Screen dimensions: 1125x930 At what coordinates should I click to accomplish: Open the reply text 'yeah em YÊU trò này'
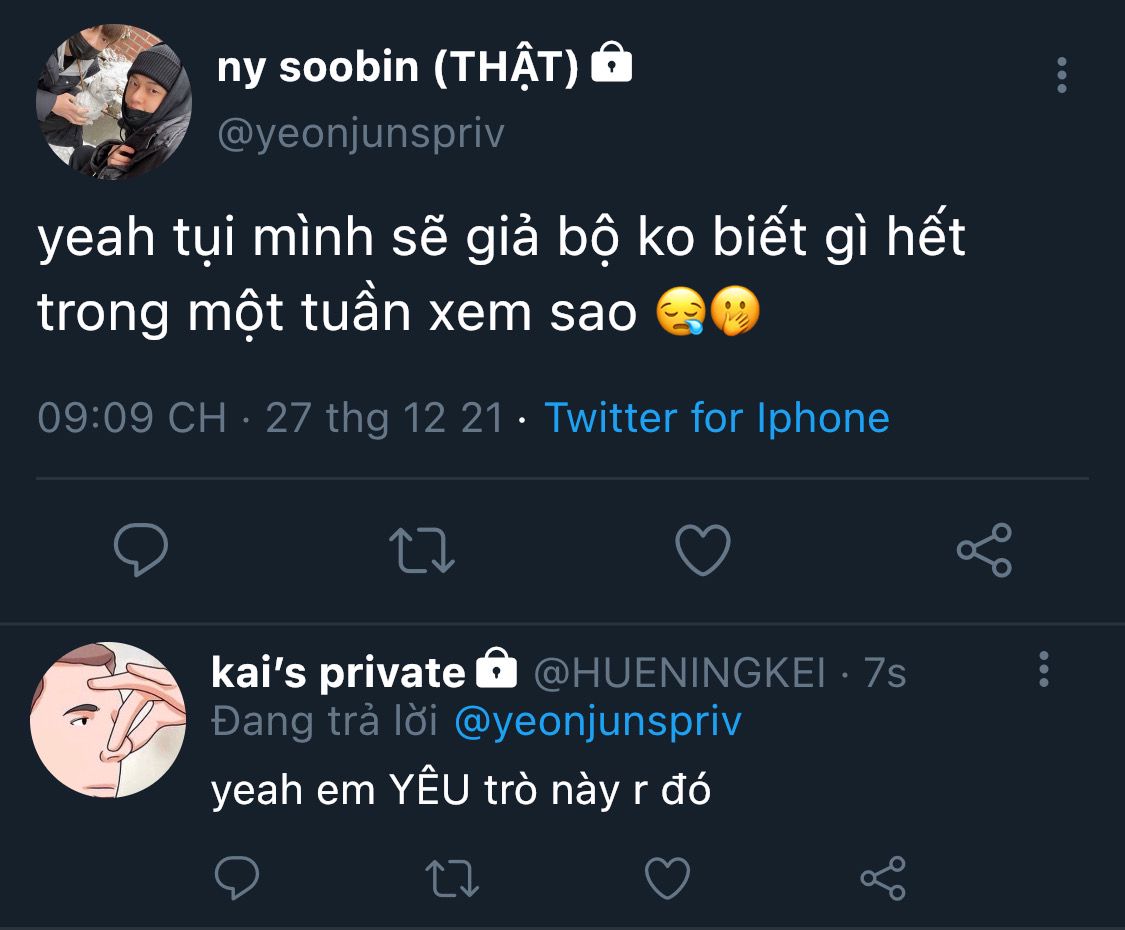click(x=461, y=791)
